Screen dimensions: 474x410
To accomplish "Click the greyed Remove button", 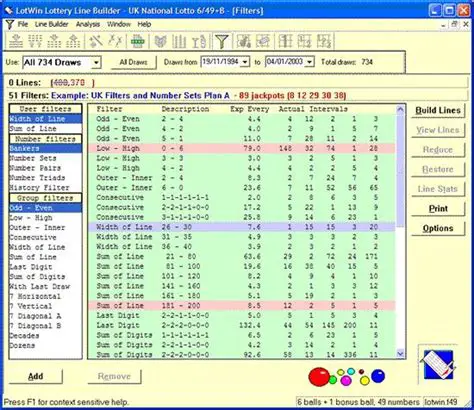I will (114, 376).
